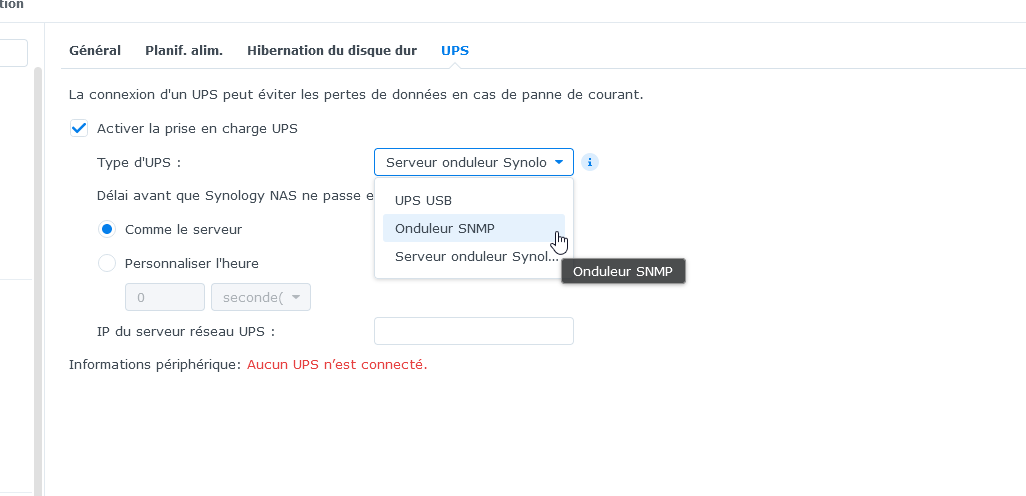The height and width of the screenshot is (496, 1026).
Task: Switch to the Général tab
Action: click(95, 50)
